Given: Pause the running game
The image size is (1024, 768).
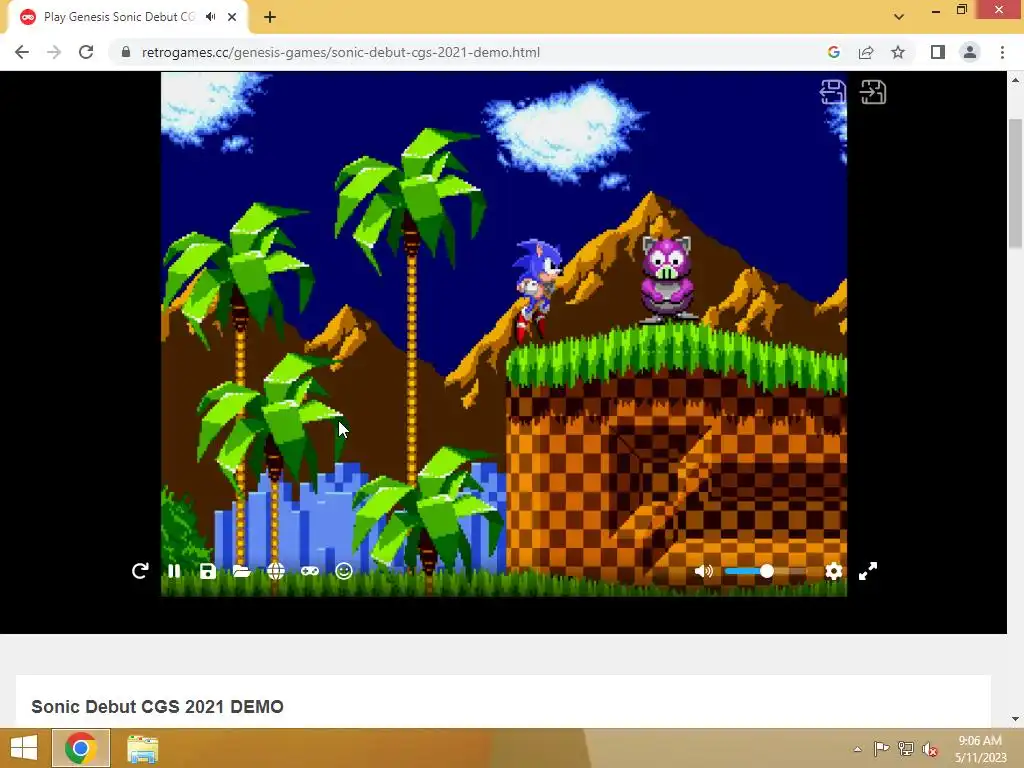Looking at the screenshot, I should click(174, 571).
